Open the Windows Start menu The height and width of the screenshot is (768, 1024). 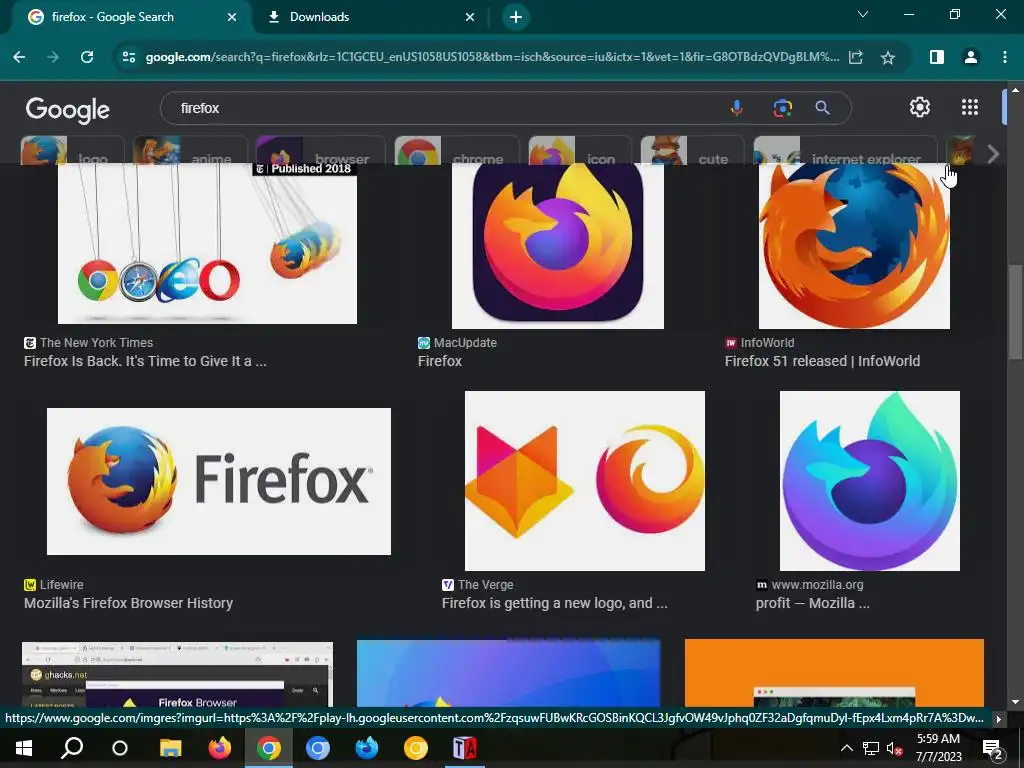click(x=24, y=748)
